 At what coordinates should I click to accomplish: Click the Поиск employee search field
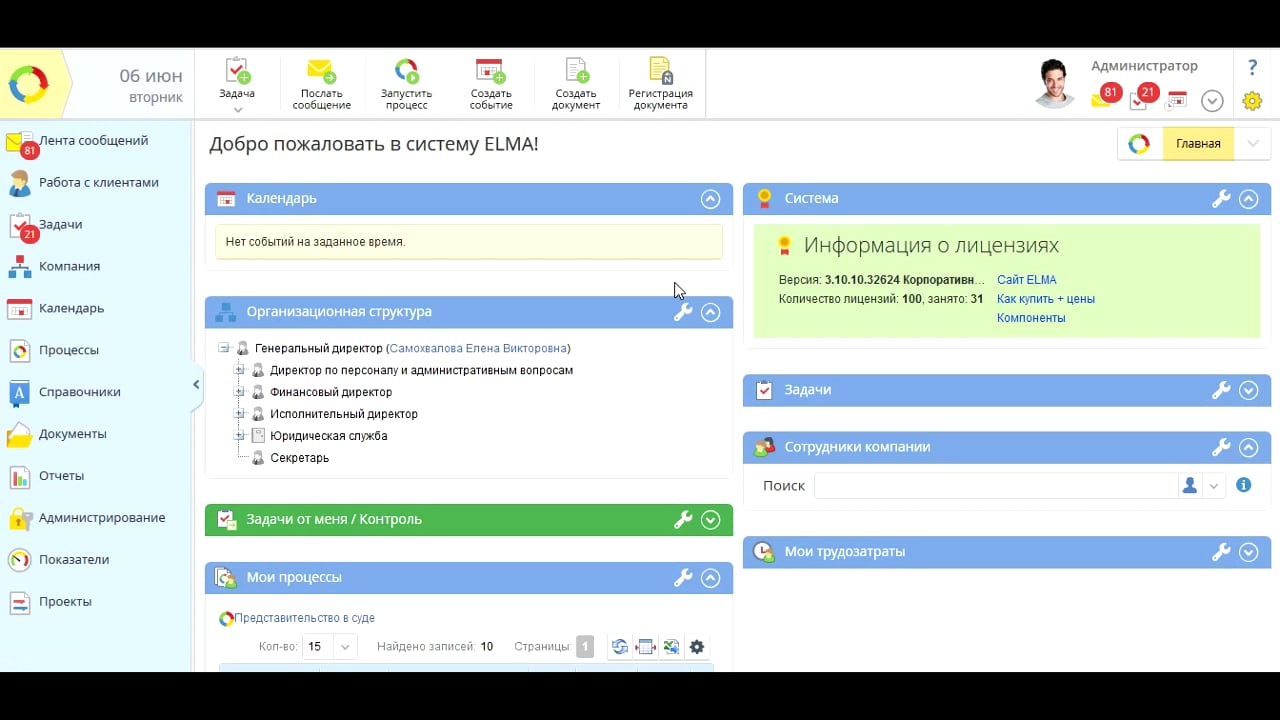(x=996, y=485)
